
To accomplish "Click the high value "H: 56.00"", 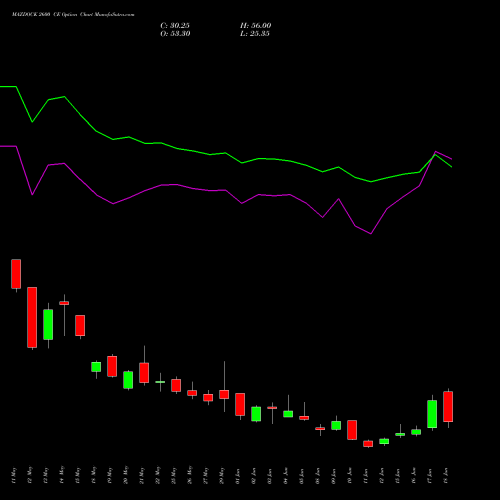I will click(256, 26).
